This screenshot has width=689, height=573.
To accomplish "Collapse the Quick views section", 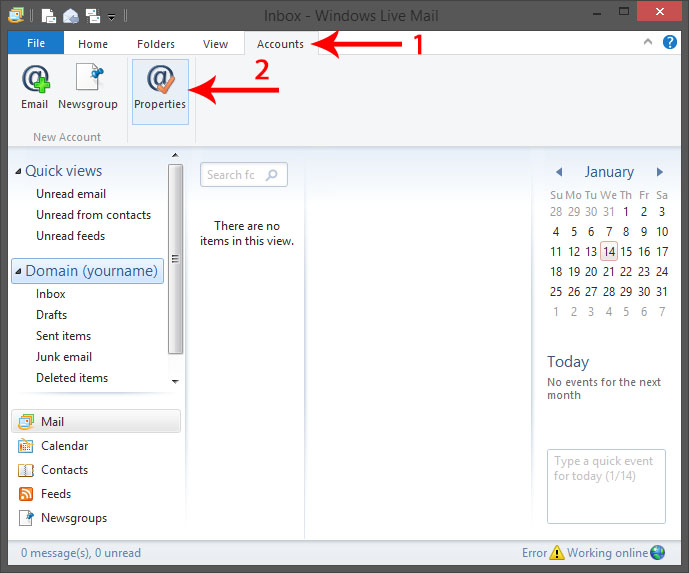I will pyautogui.click(x=18, y=171).
